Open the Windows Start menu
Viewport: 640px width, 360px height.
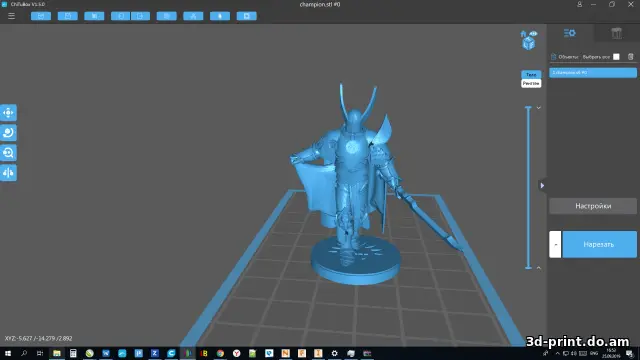[x=8, y=353]
